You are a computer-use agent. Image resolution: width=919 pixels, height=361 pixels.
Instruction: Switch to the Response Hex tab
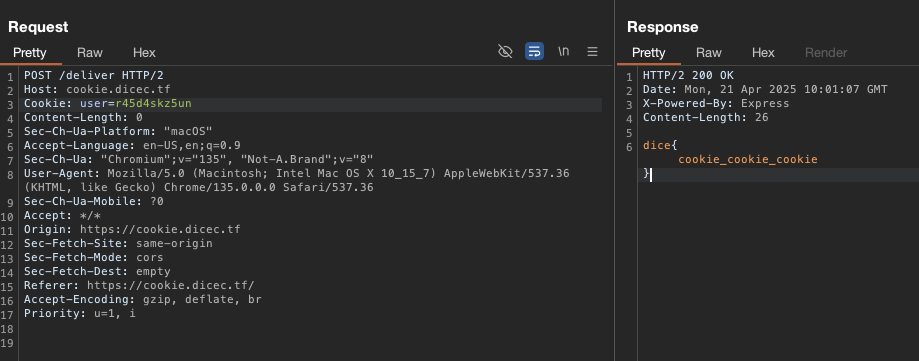coord(763,53)
